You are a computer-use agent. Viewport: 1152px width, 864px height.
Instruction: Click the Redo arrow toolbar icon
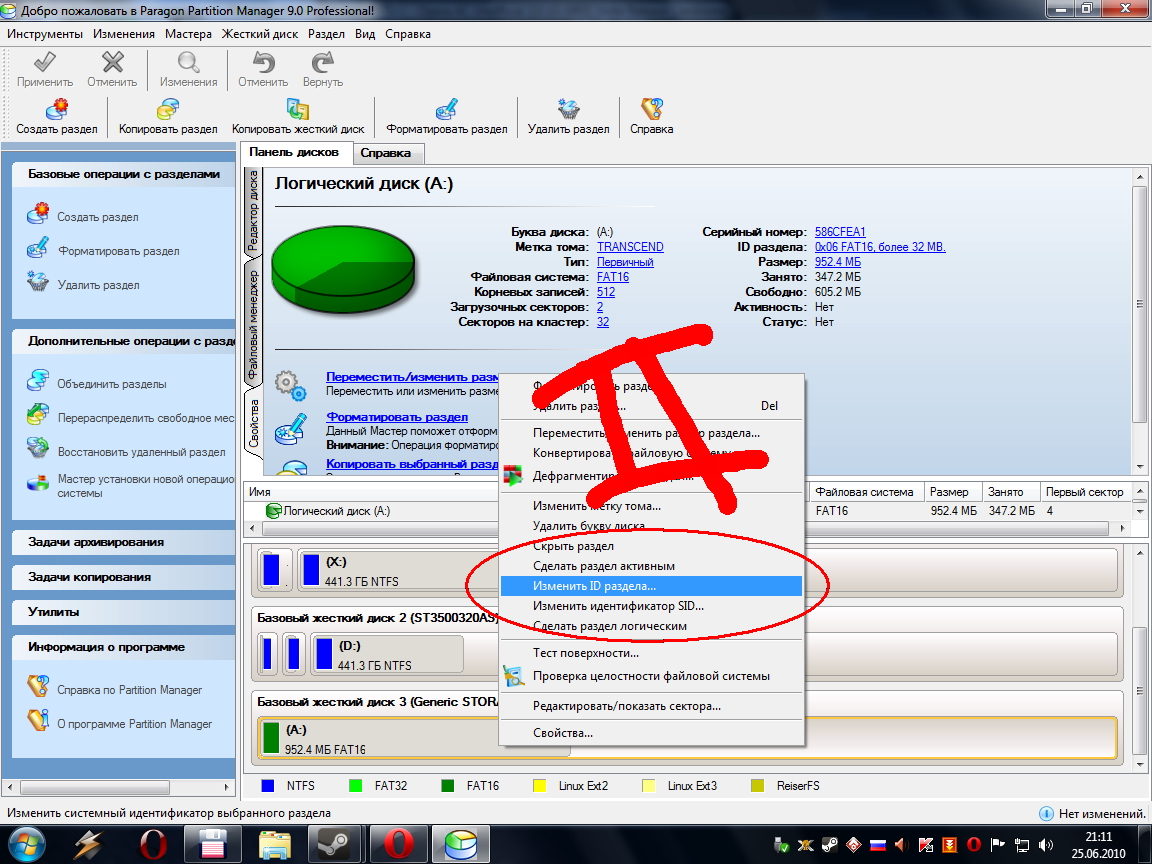pos(323,62)
